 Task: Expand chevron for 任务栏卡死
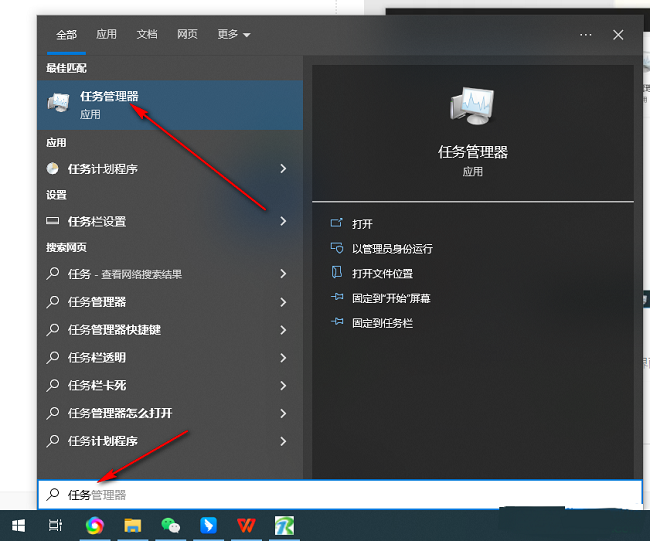point(283,385)
